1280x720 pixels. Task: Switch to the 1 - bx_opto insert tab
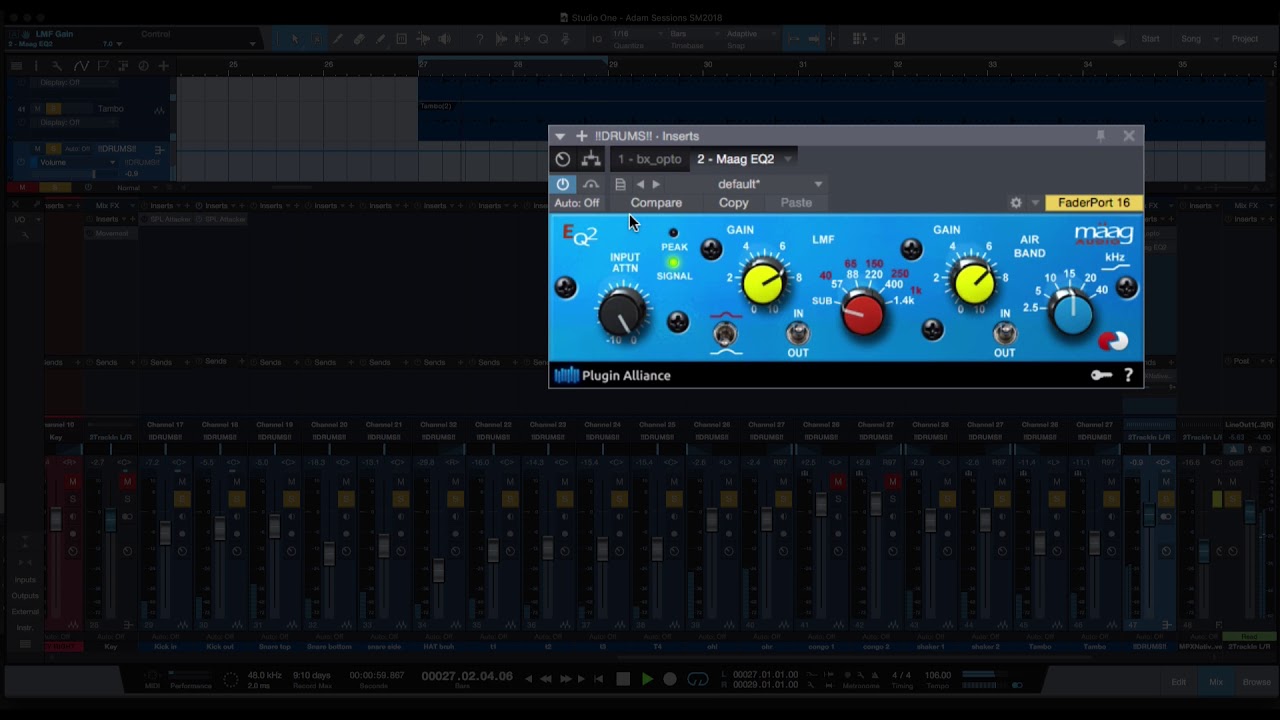(649, 159)
